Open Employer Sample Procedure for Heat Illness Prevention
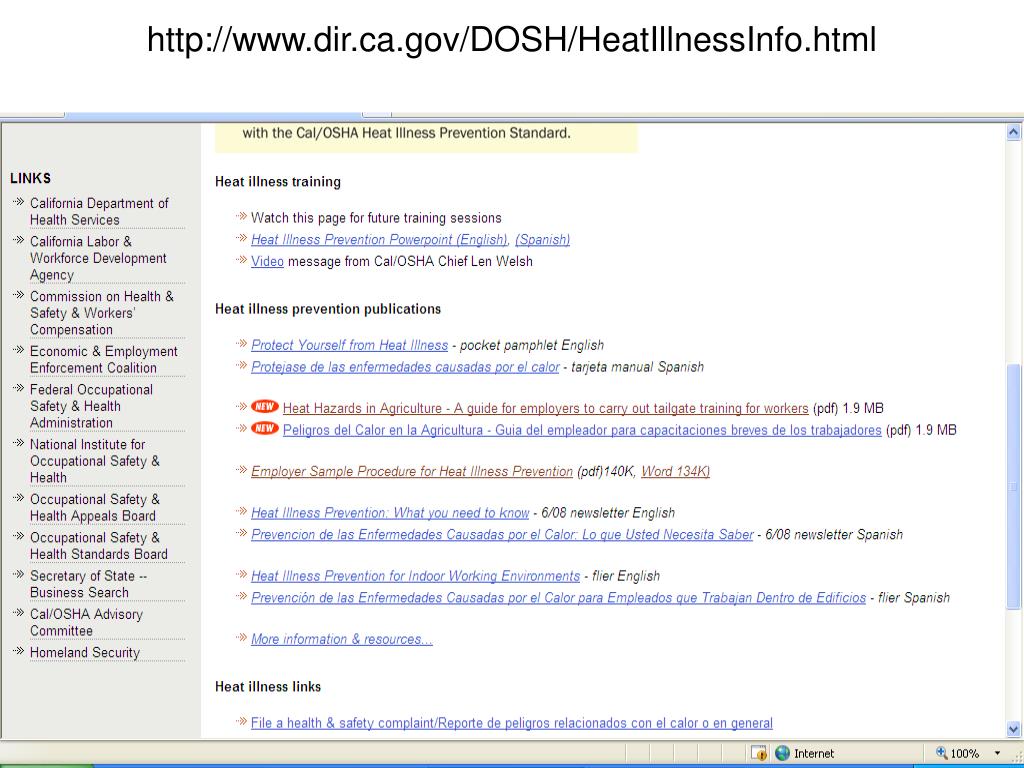This screenshot has height=768, width=1024. click(x=411, y=472)
